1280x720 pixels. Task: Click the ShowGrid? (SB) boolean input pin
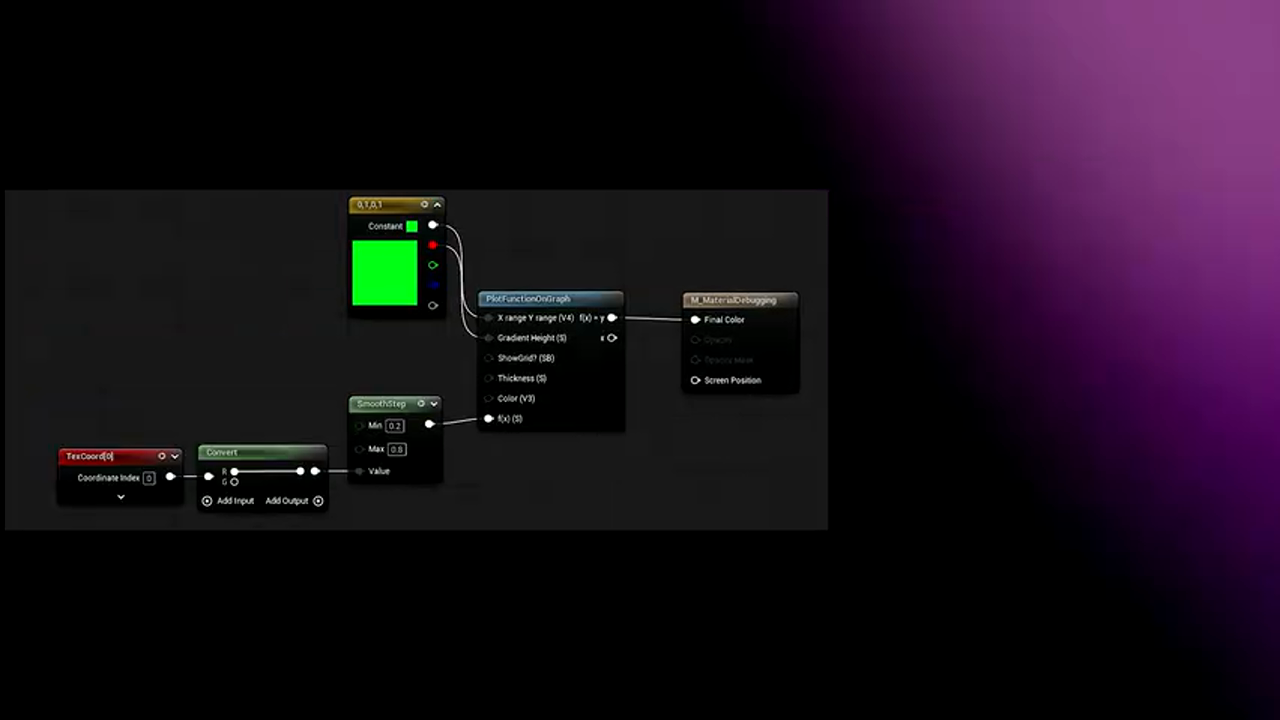click(487, 358)
